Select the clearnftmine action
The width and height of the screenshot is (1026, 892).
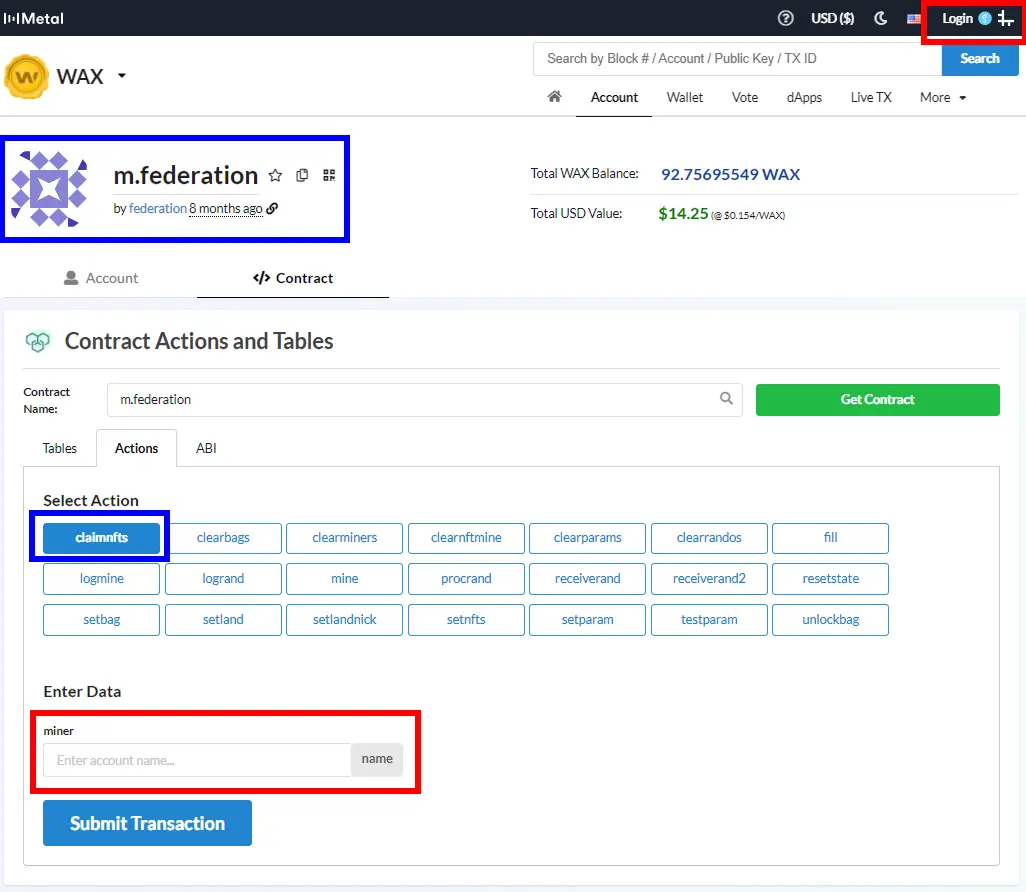pos(466,538)
